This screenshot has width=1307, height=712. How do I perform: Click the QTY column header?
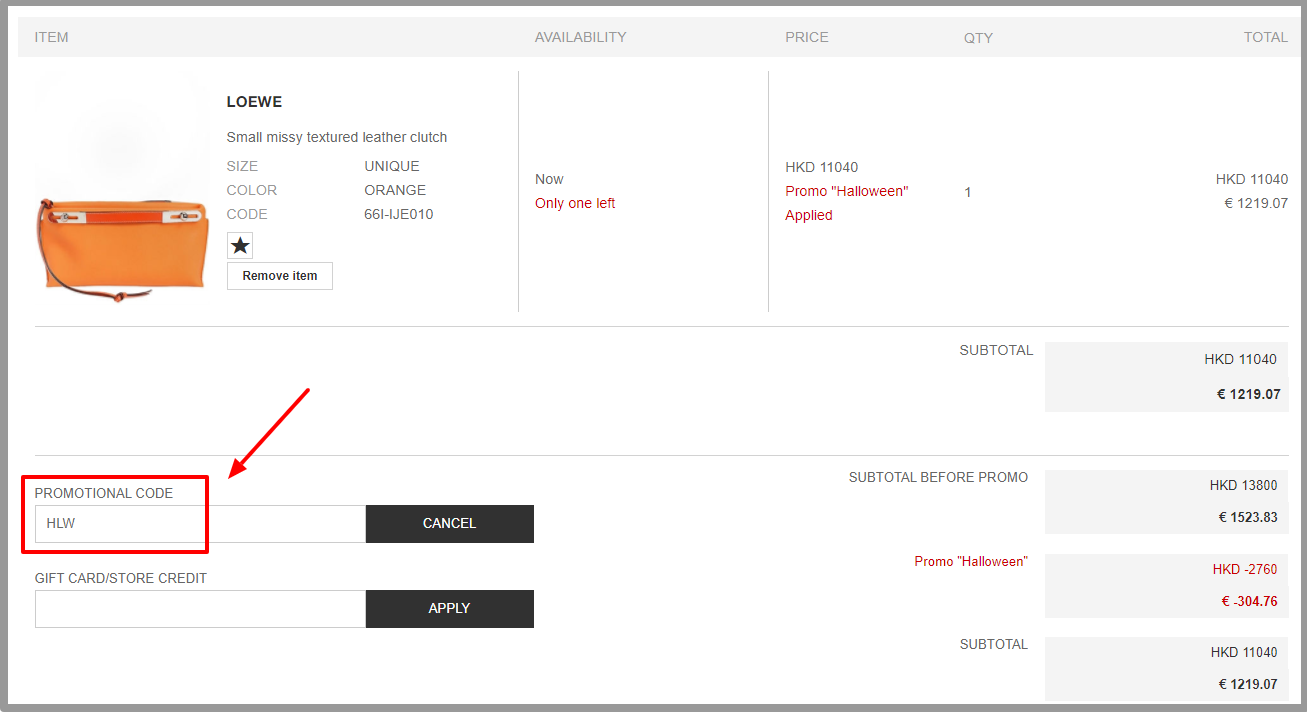point(978,38)
